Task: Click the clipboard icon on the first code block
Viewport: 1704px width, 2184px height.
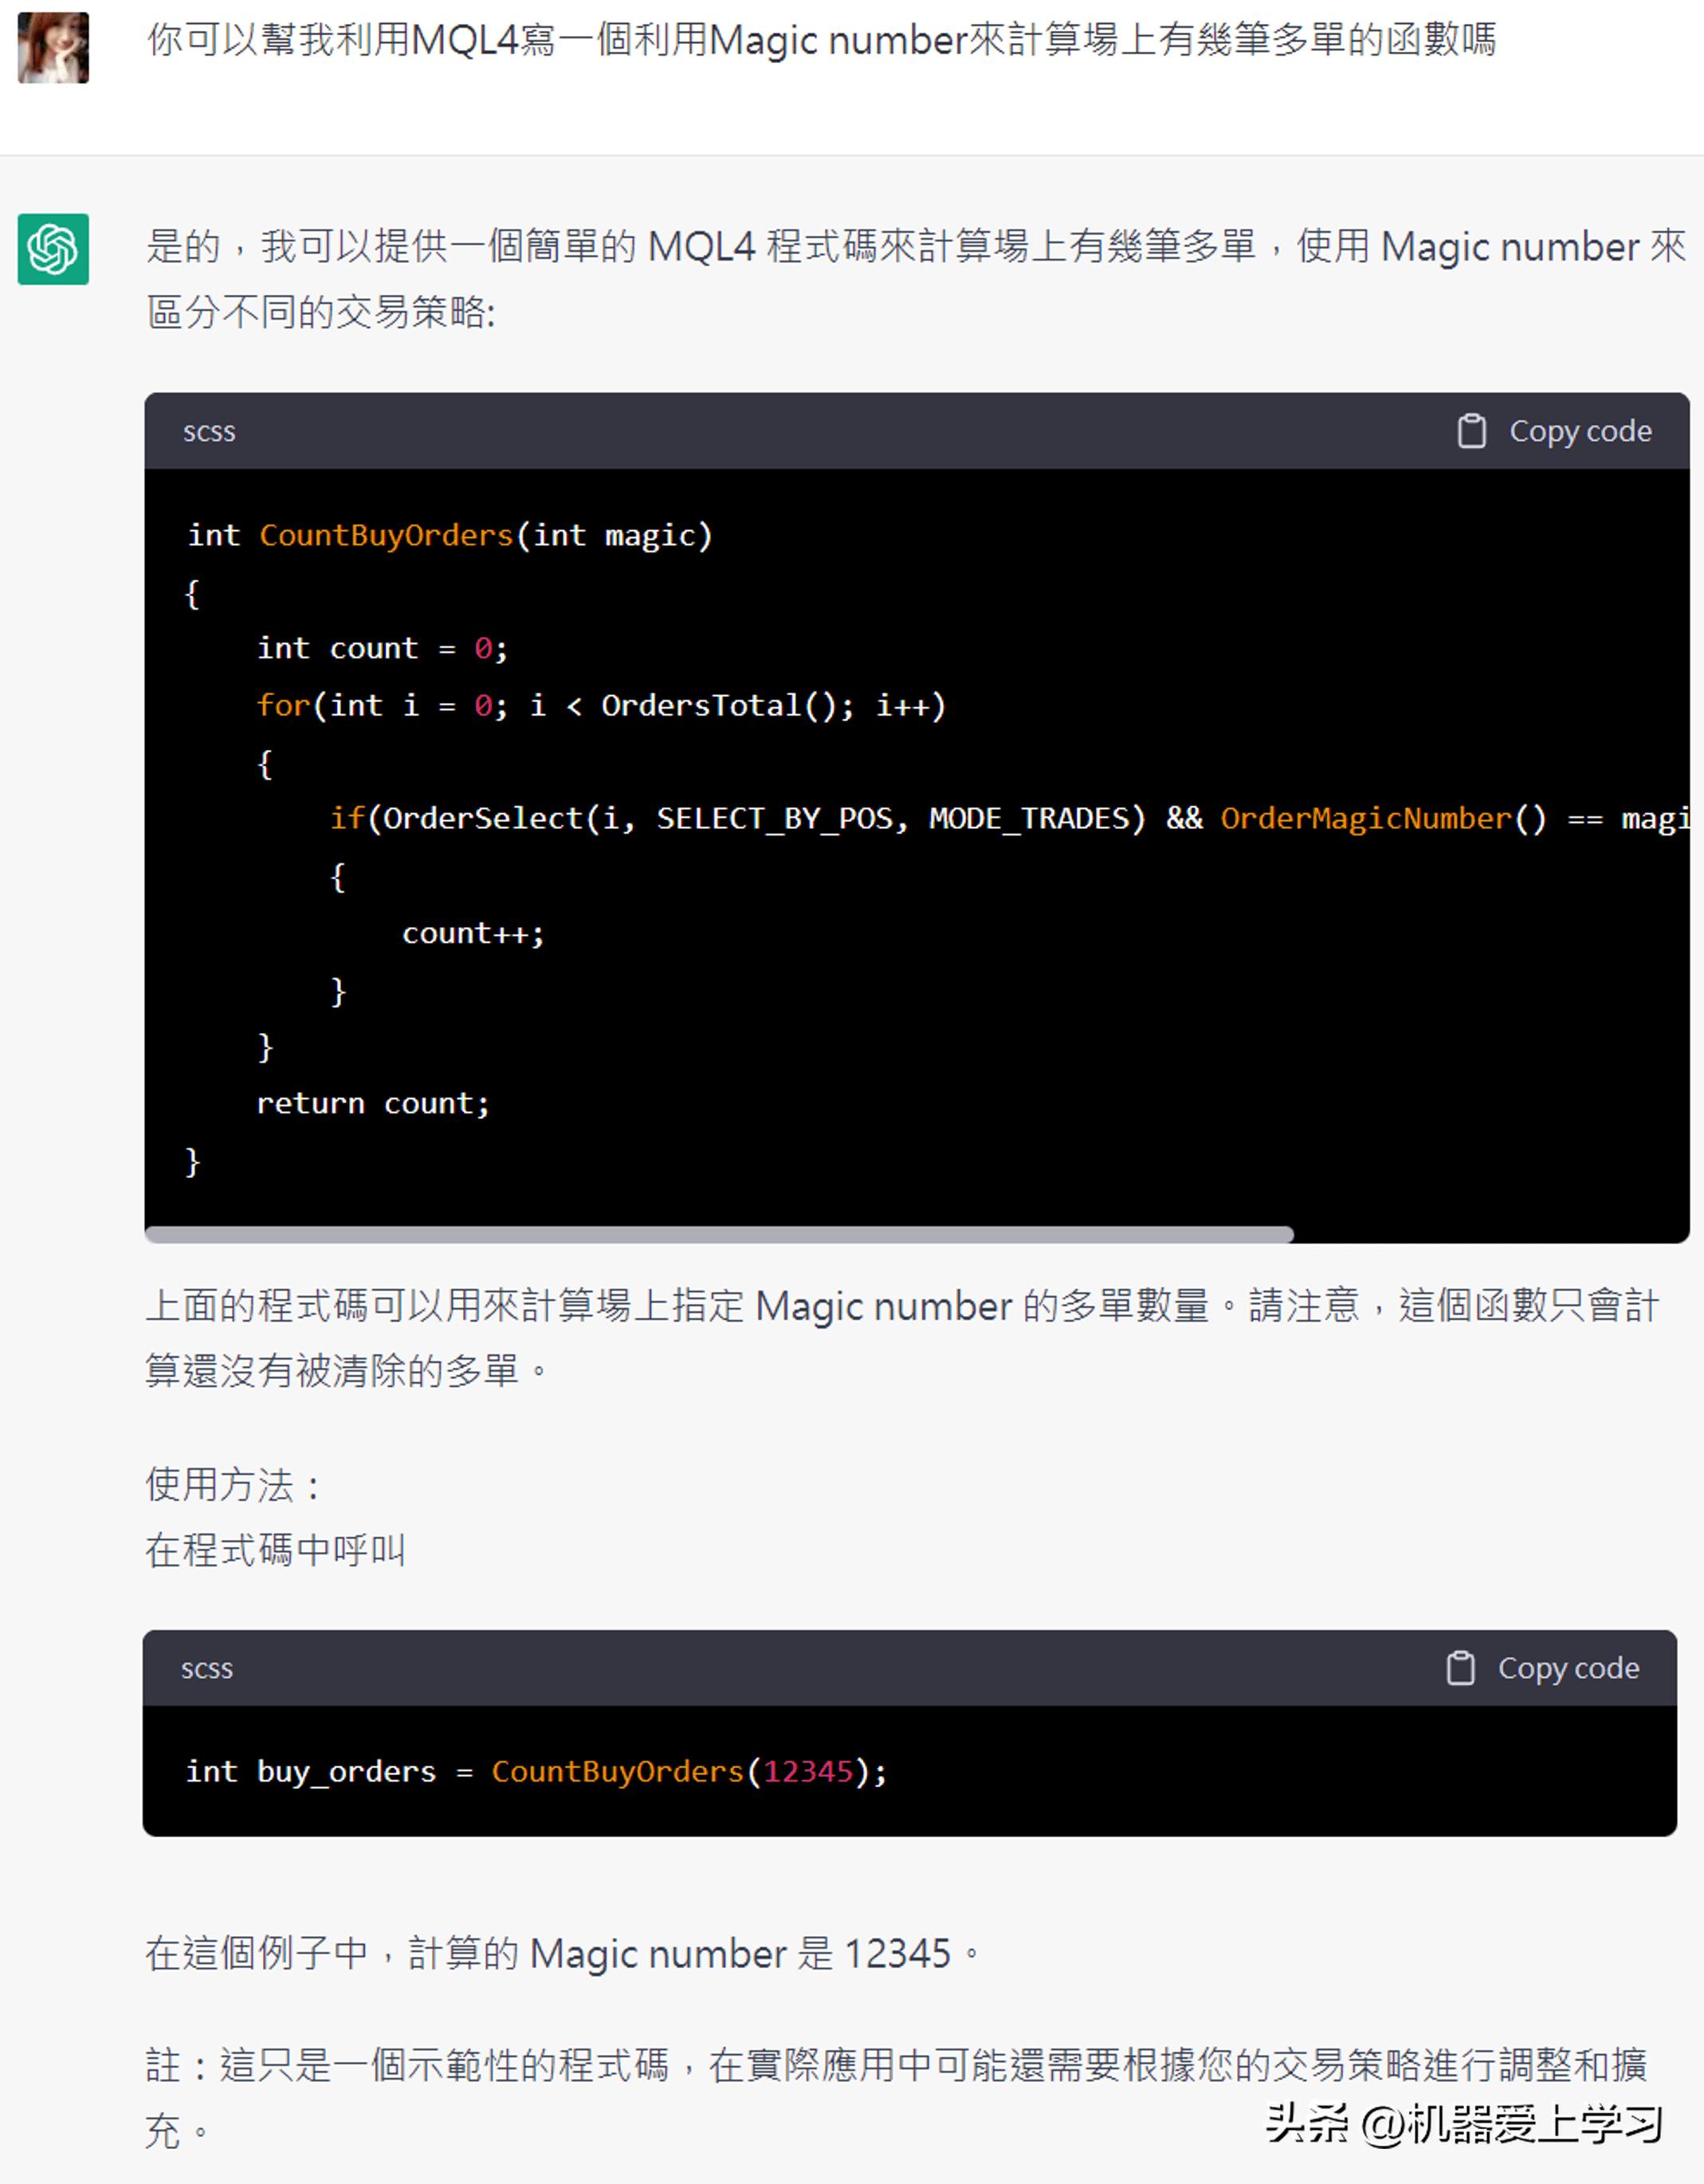Action: 1473,431
